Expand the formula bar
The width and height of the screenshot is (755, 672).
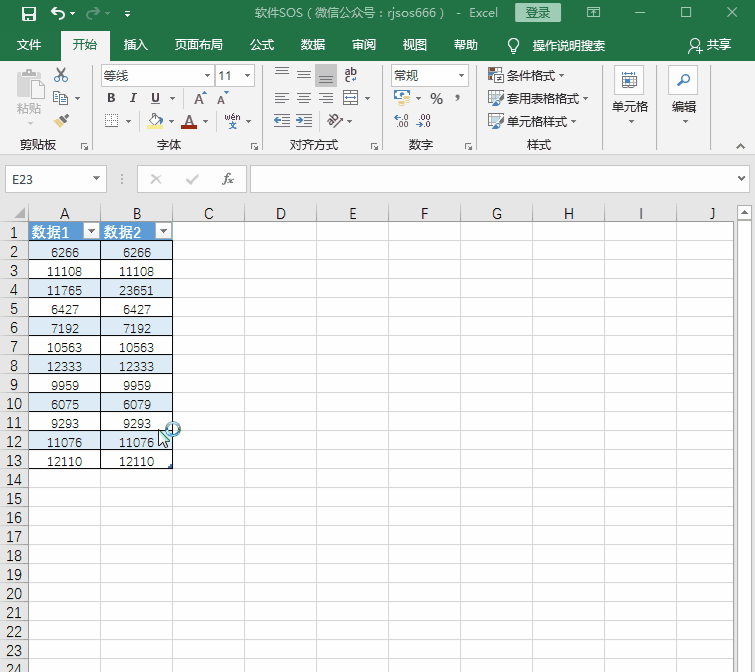tap(742, 179)
